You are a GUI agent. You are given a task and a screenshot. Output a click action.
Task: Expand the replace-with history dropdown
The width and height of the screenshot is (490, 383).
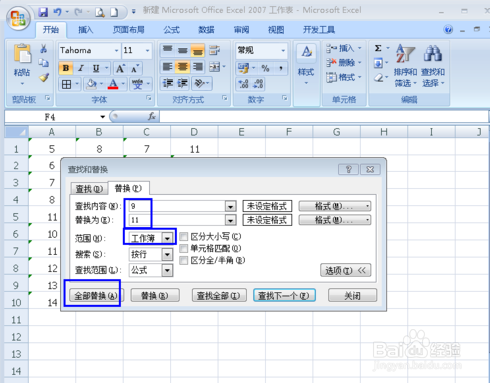230,220
